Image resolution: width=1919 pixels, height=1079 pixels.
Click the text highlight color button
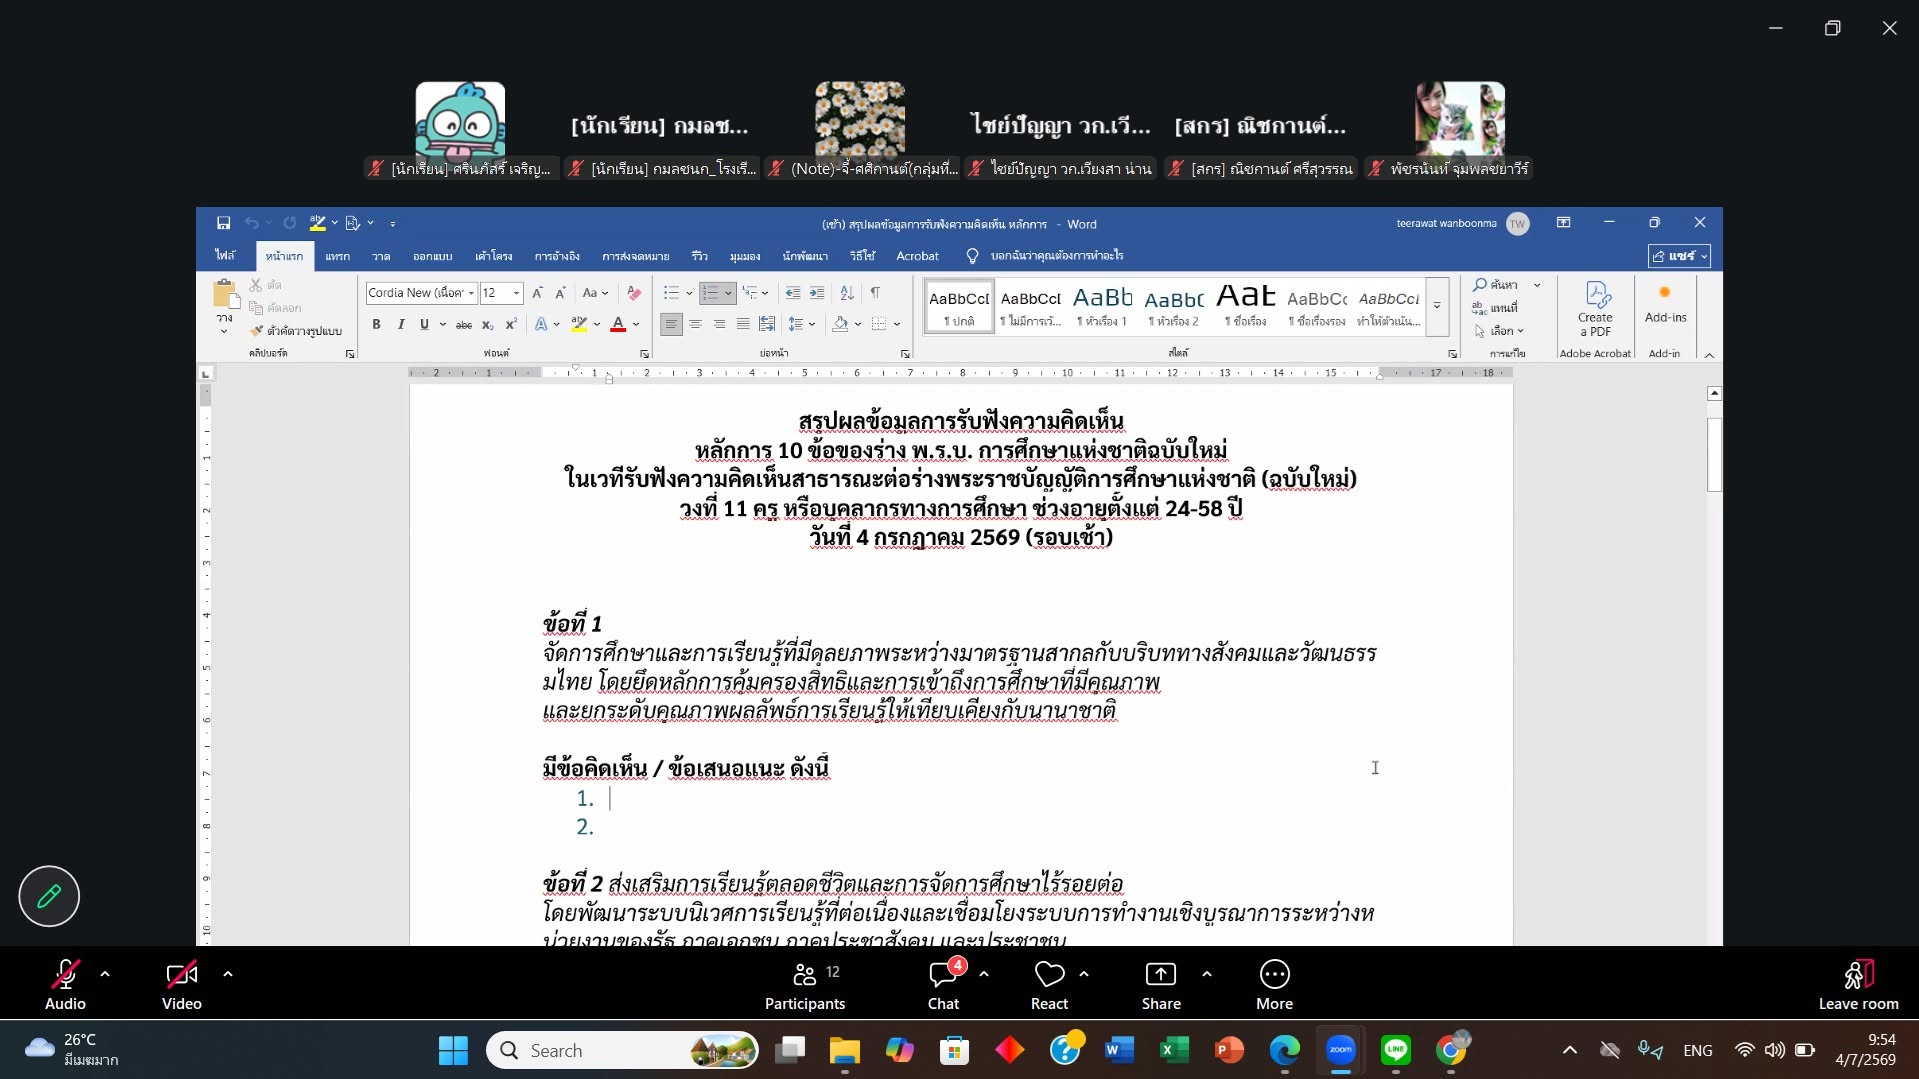point(579,324)
